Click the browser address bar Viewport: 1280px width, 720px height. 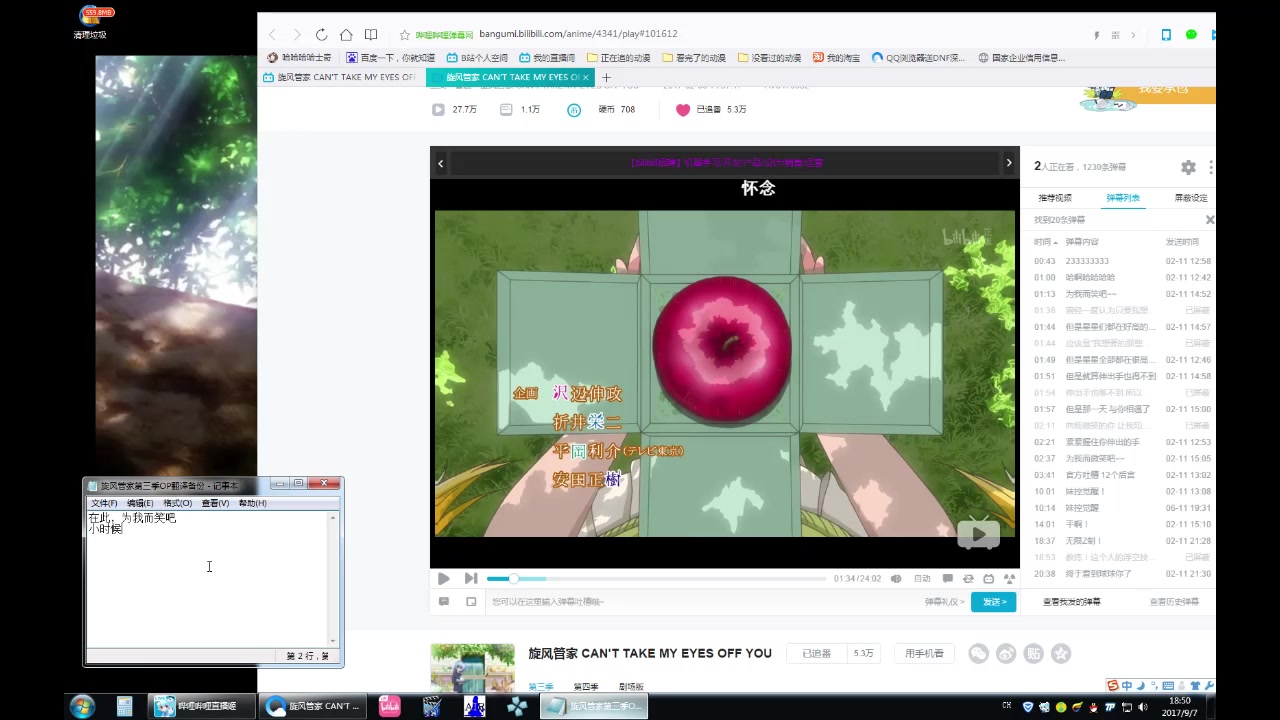coord(740,34)
